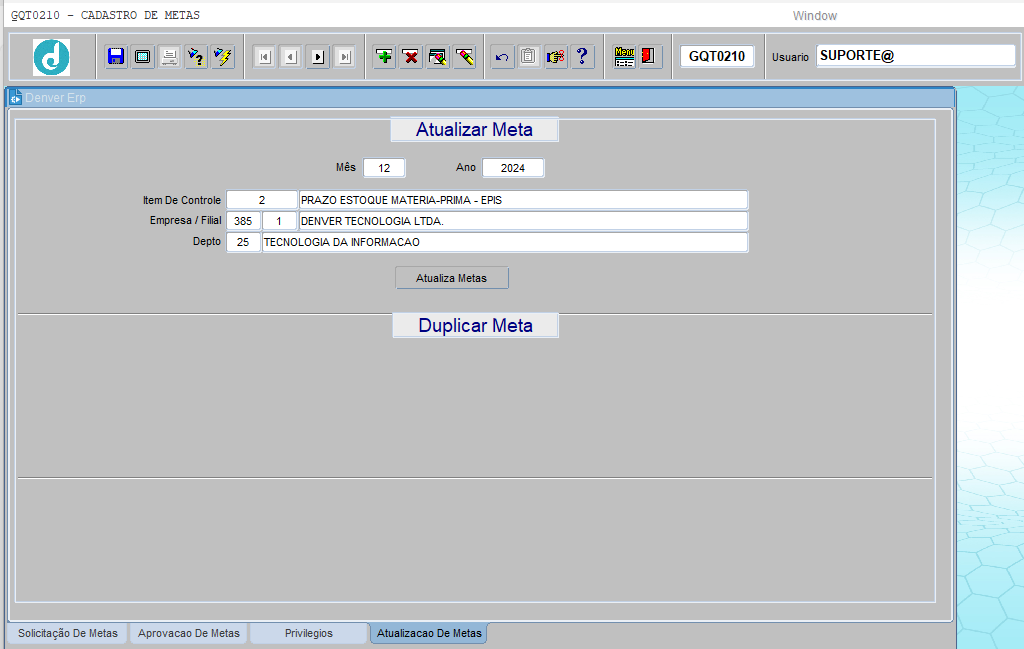This screenshot has height=649, width=1024.
Task: Click the Duplicar Meta heading
Action: coord(475,325)
